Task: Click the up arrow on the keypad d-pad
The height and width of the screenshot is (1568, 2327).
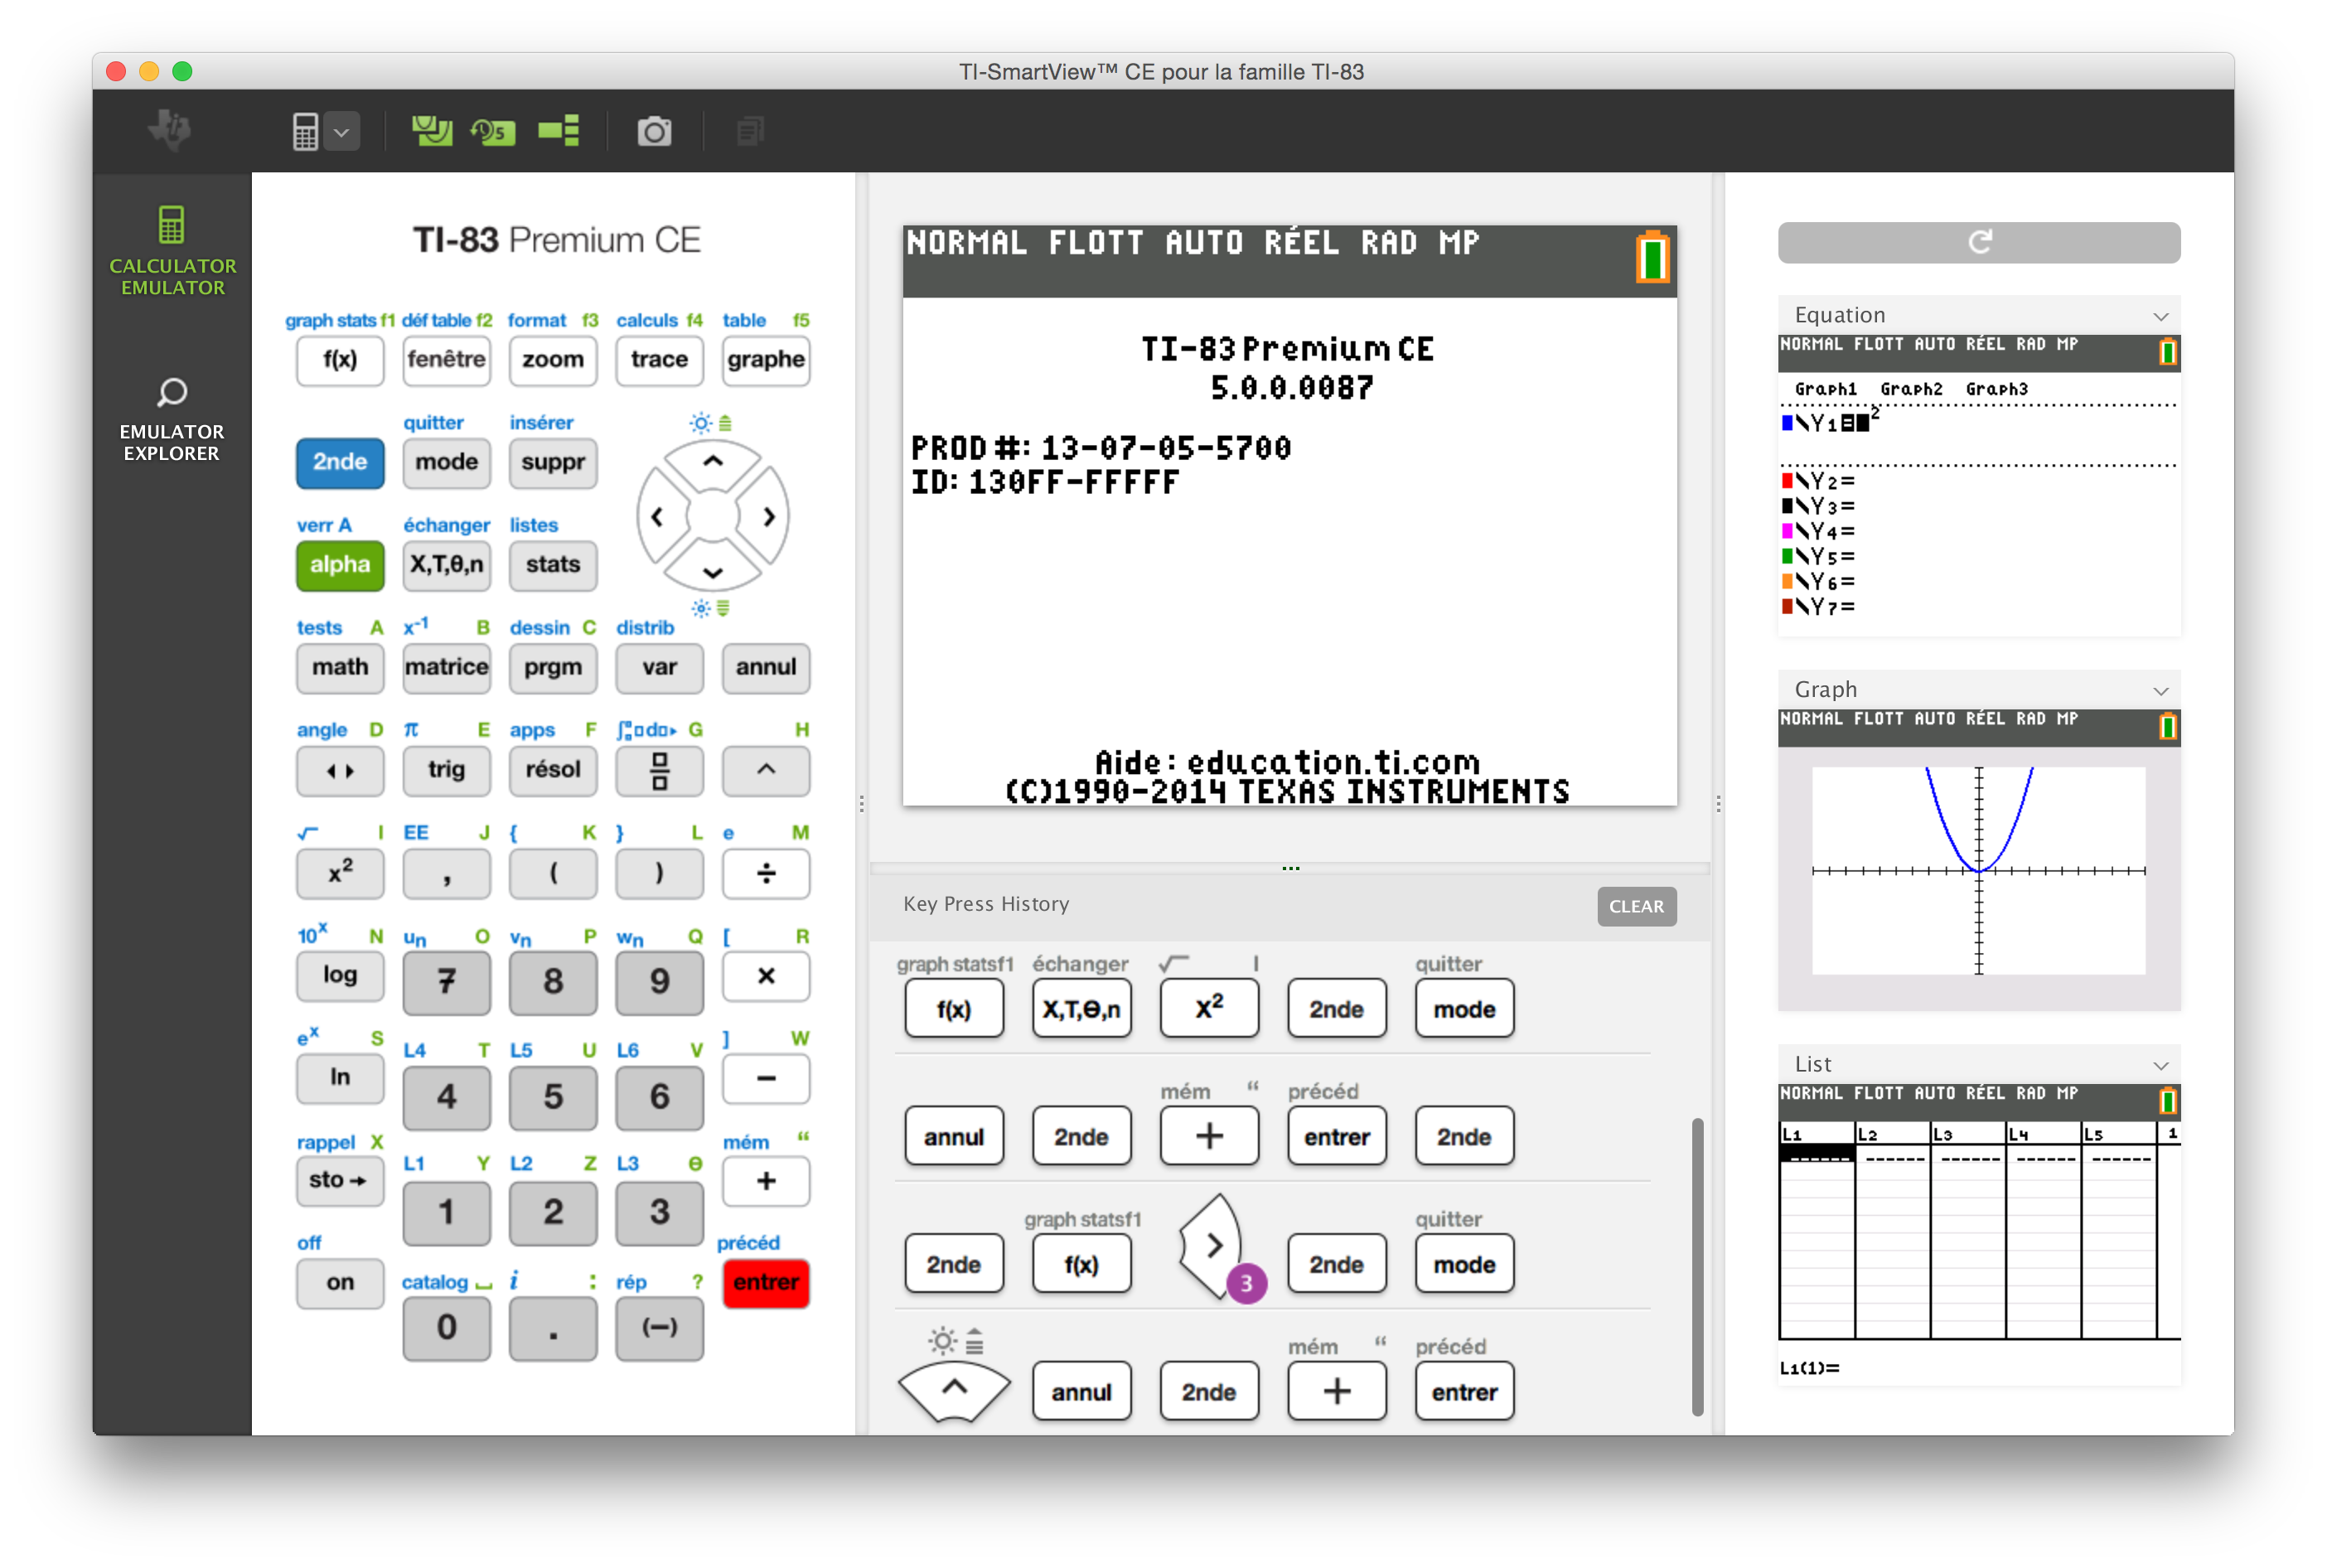Action: point(713,461)
